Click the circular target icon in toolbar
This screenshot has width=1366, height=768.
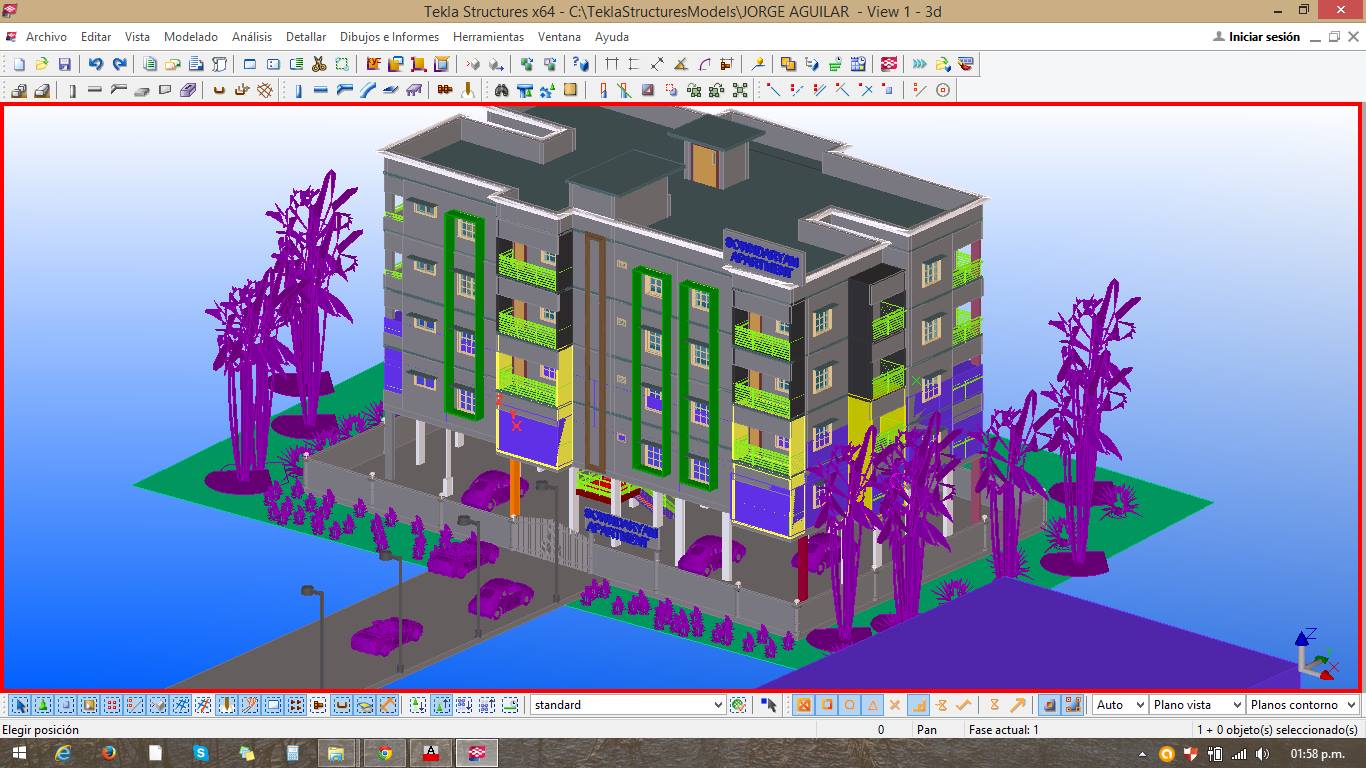coord(942,90)
